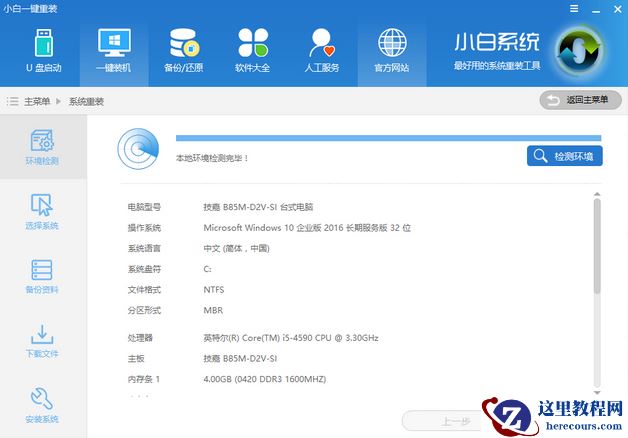This screenshot has height=438, width=628.
Task: Open the hamburger menu in title bar
Action: coord(574,9)
